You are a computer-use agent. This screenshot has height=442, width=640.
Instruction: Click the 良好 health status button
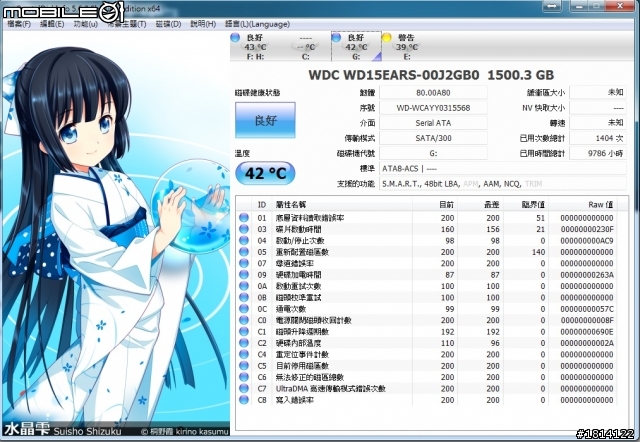(x=265, y=120)
